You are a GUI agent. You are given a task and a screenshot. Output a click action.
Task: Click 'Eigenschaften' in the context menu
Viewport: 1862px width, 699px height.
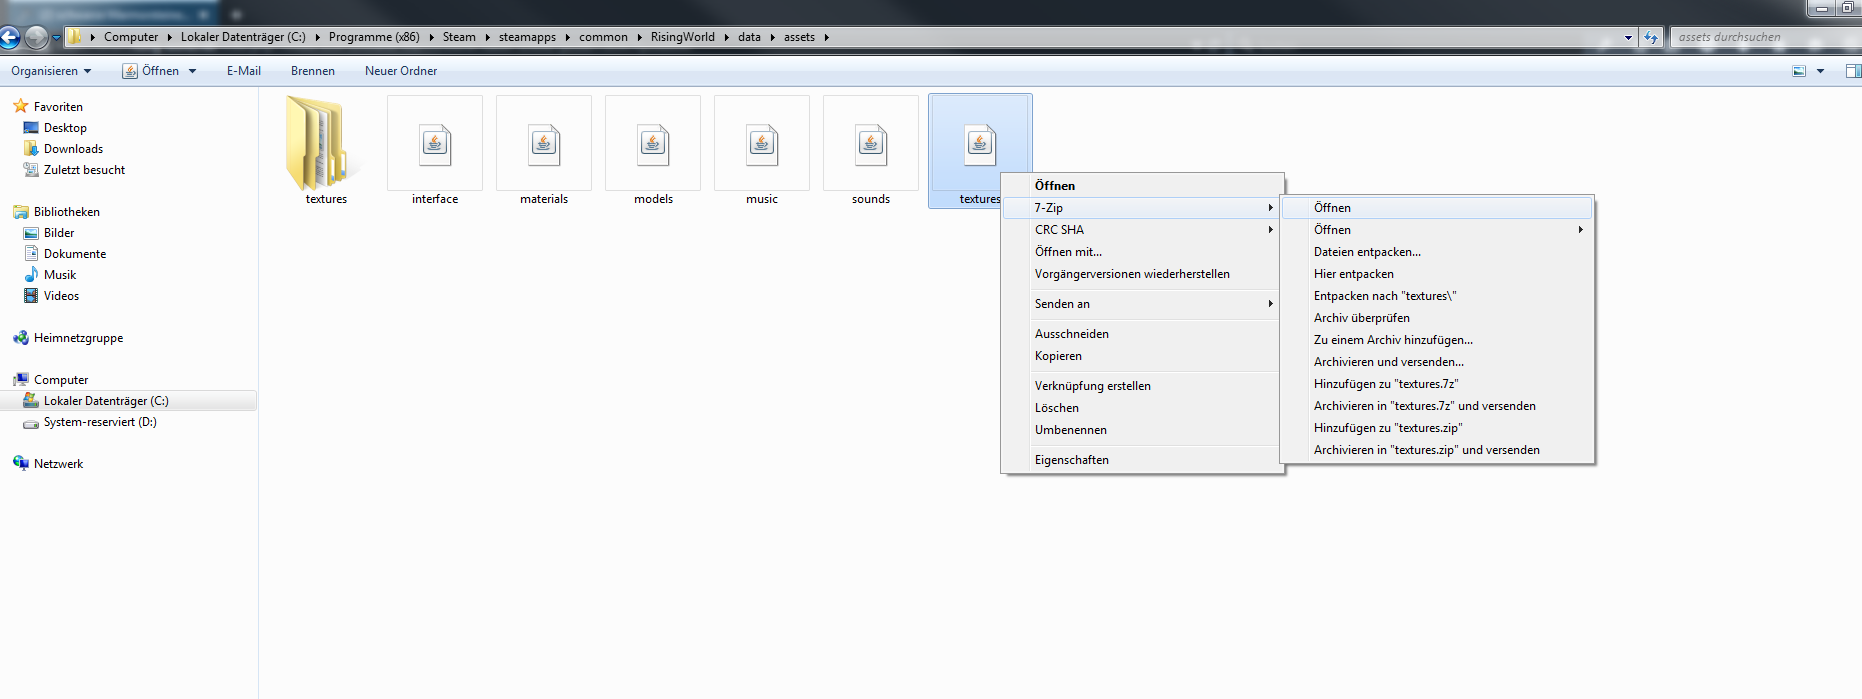pos(1071,460)
